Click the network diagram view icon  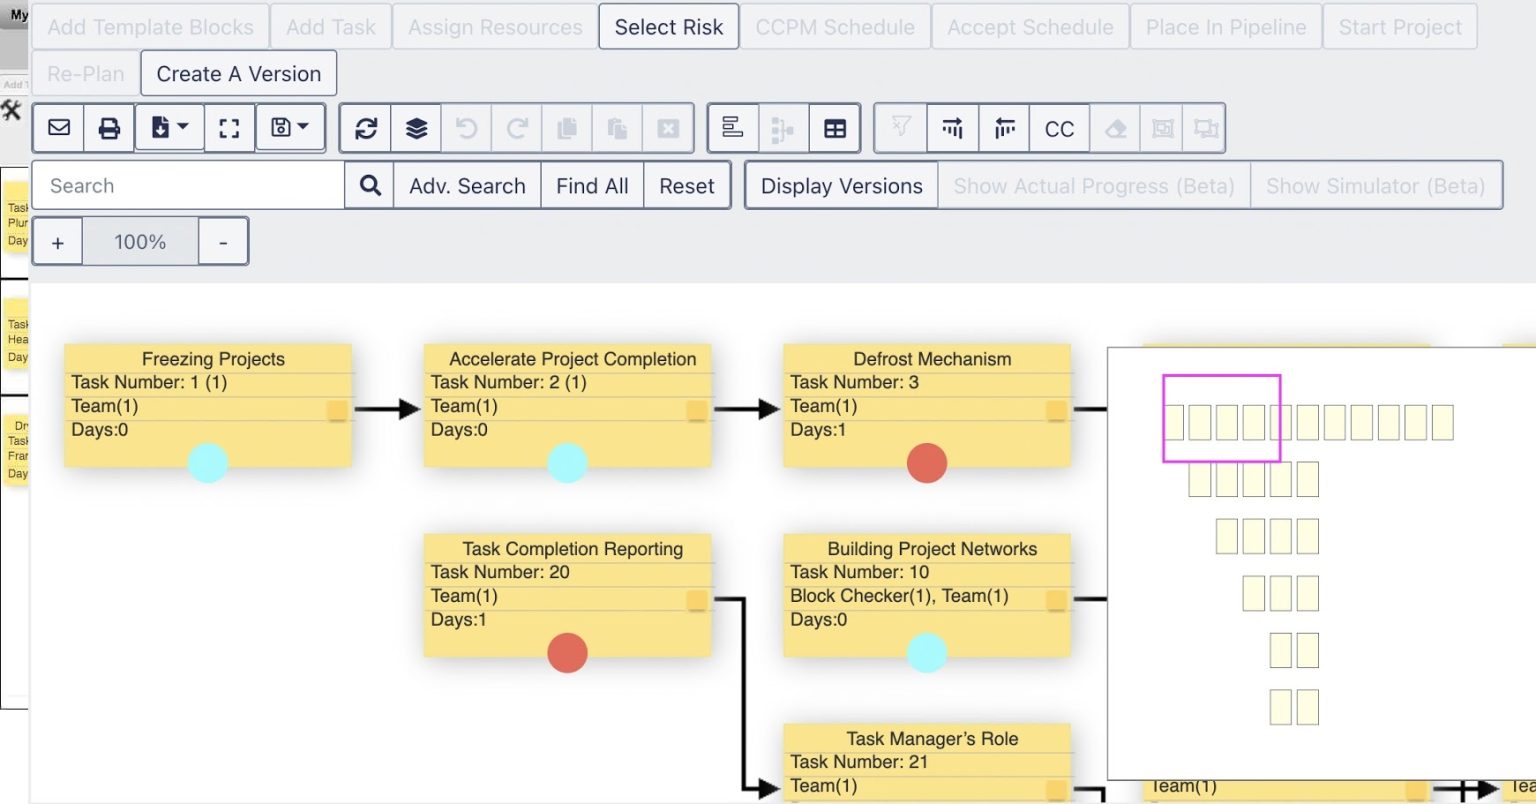point(783,128)
